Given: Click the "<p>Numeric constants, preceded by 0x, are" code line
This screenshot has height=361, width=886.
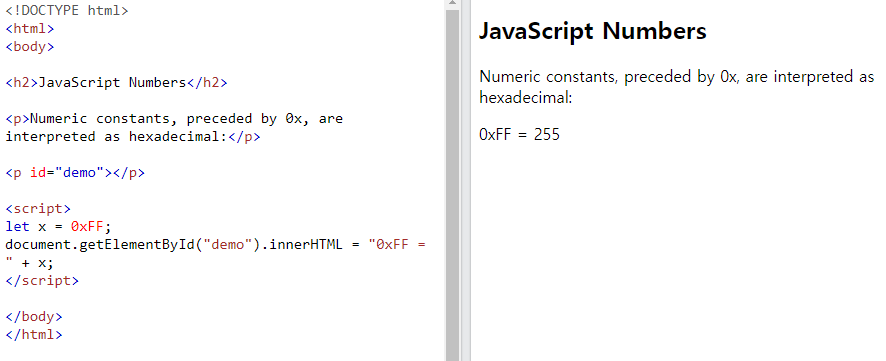Looking at the screenshot, I should [x=174, y=119].
